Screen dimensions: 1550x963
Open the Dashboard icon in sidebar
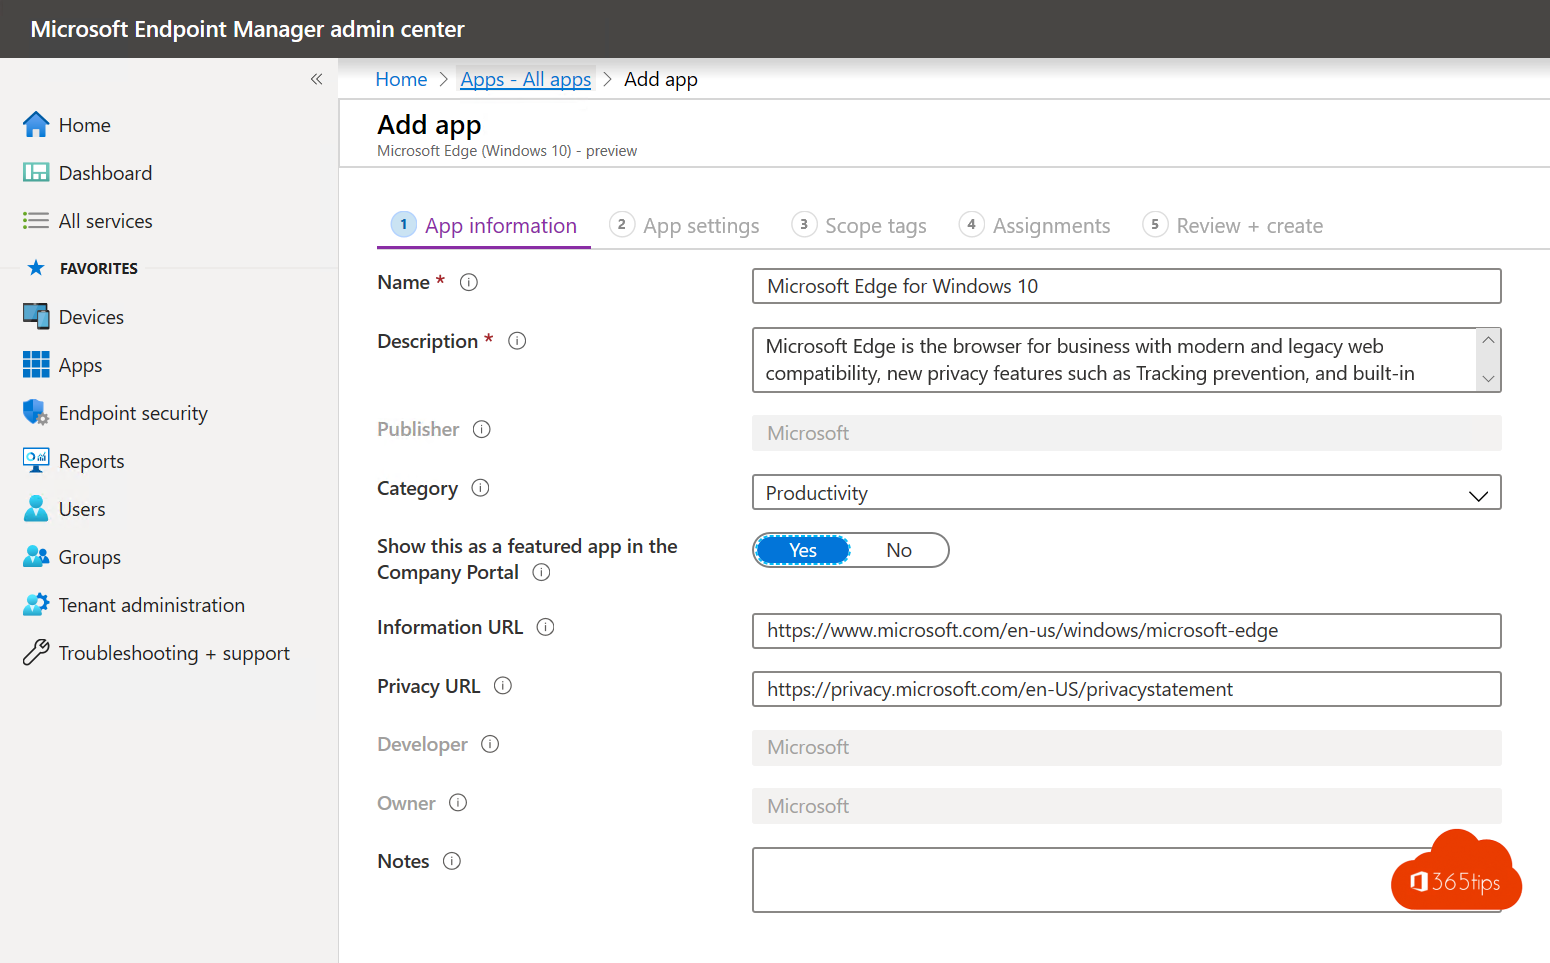coord(36,172)
